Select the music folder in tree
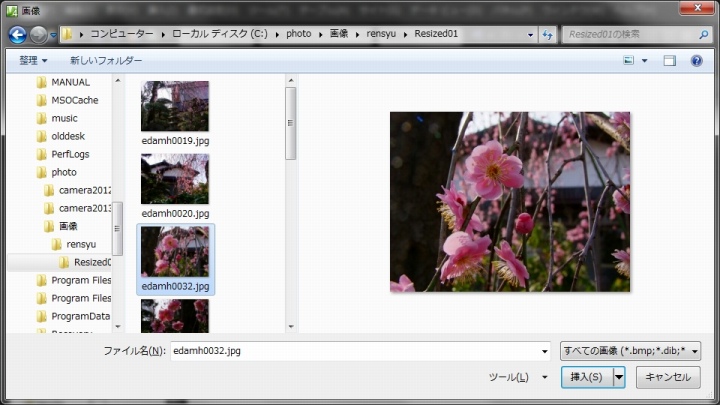 point(64,118)
